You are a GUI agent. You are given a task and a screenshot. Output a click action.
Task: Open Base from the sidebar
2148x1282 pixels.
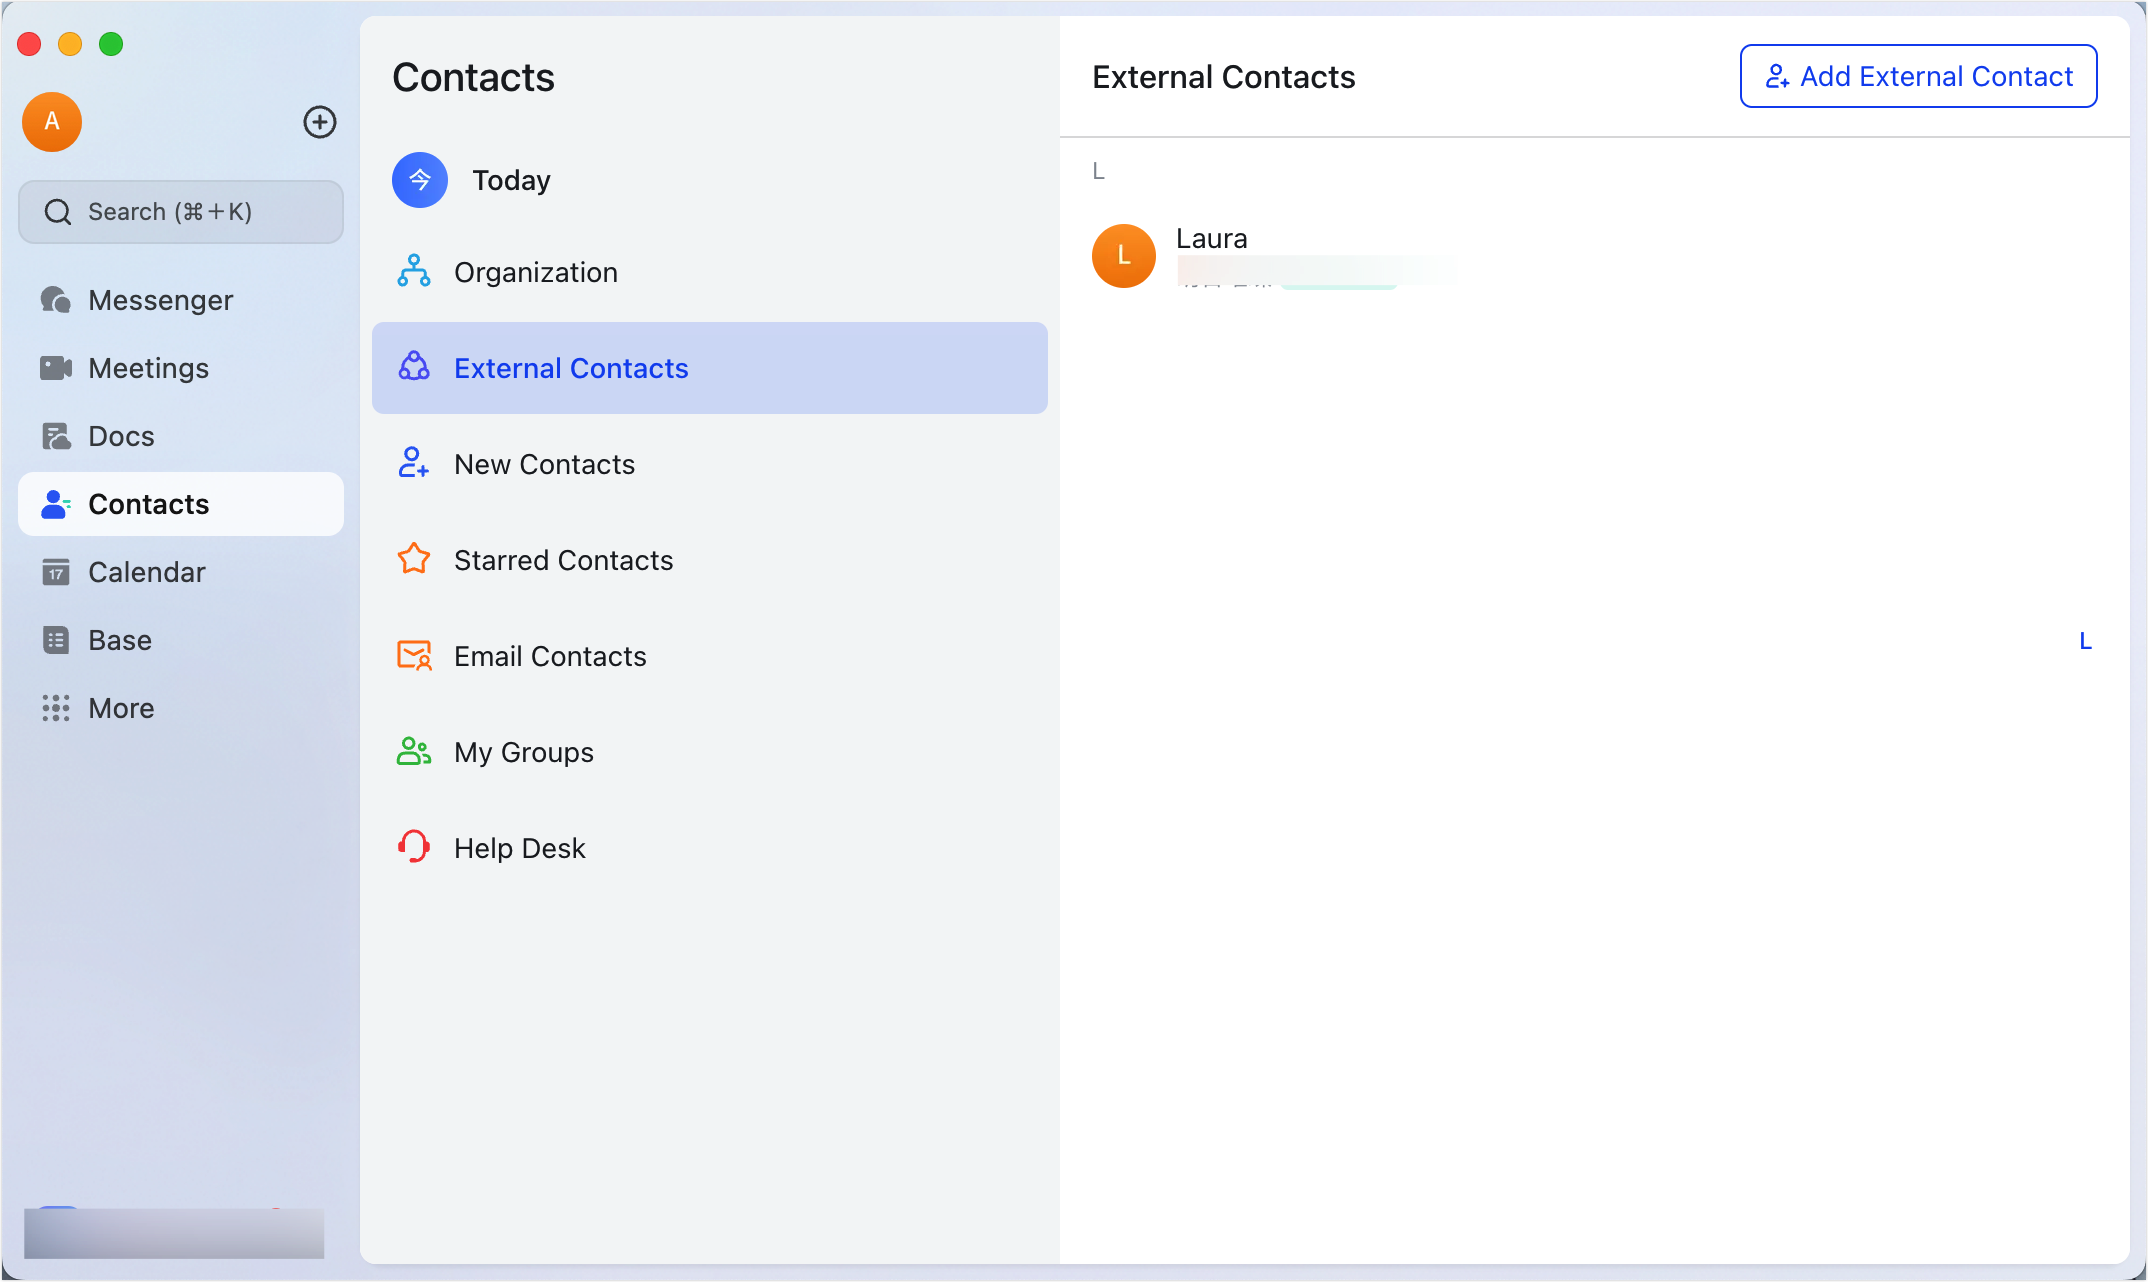pos(119,640)
